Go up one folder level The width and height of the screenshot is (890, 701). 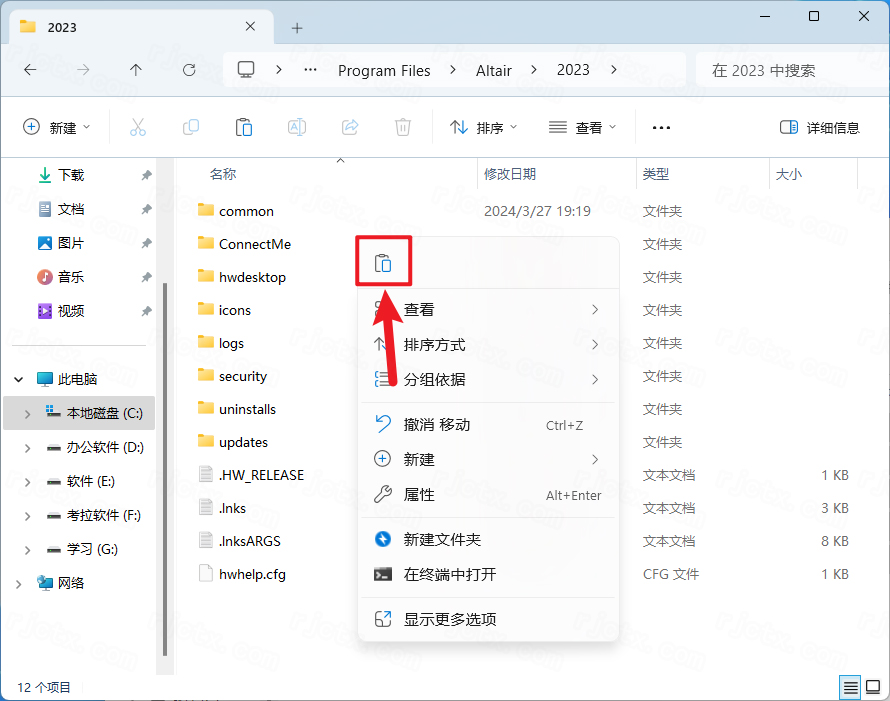click(x=136, y=70)
